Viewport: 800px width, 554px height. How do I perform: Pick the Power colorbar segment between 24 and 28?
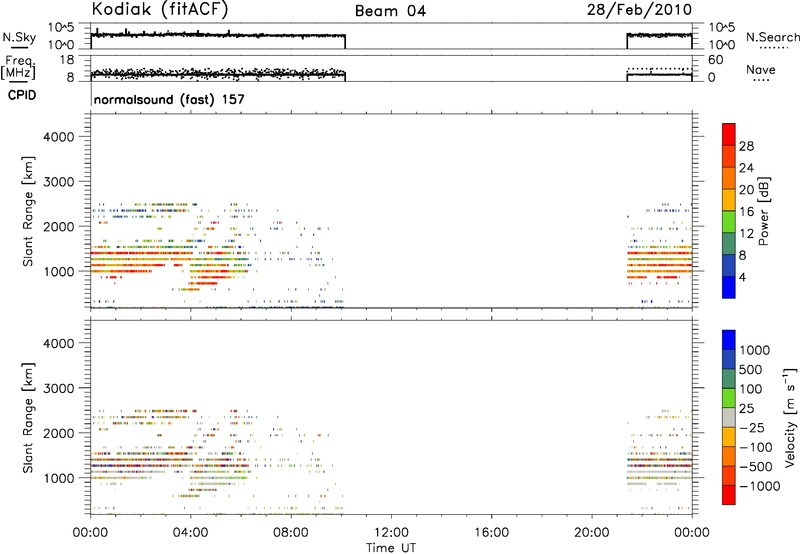729,156
